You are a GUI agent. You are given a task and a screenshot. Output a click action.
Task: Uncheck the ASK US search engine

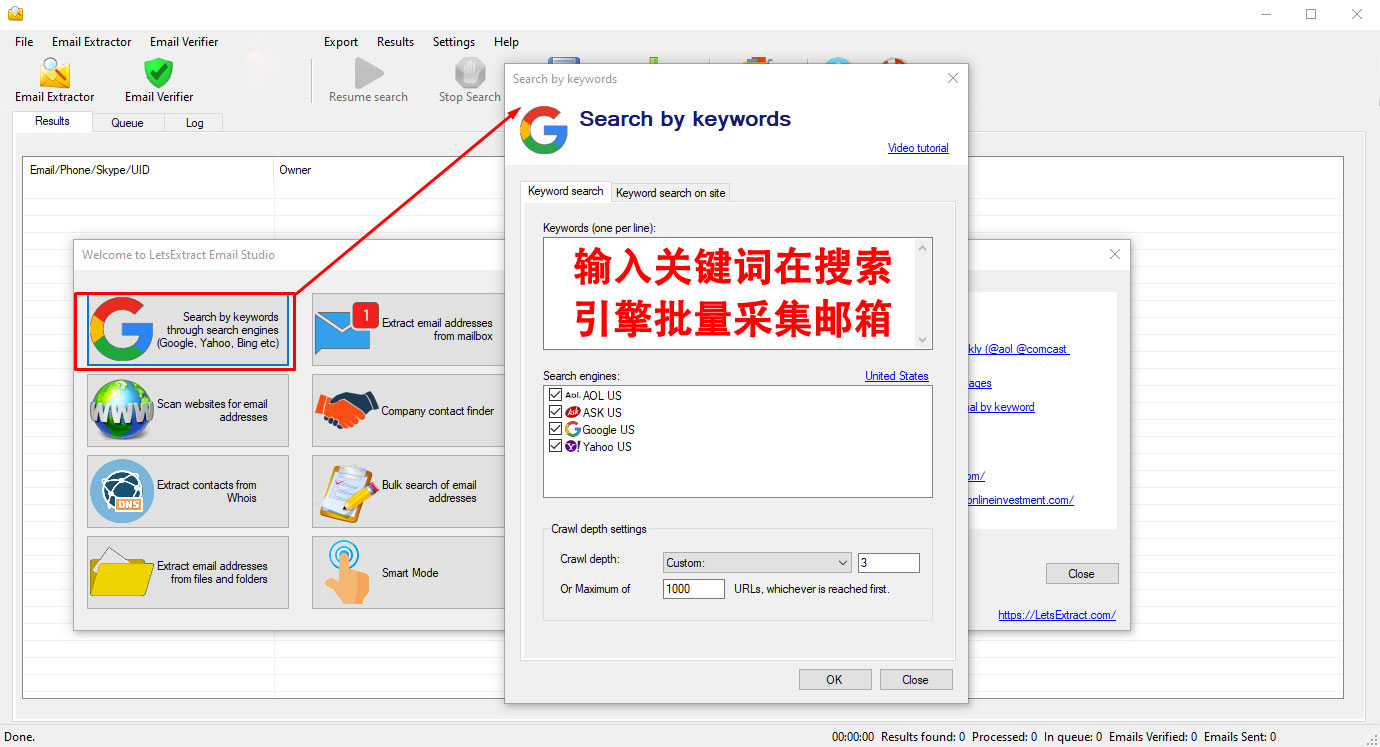555,412
